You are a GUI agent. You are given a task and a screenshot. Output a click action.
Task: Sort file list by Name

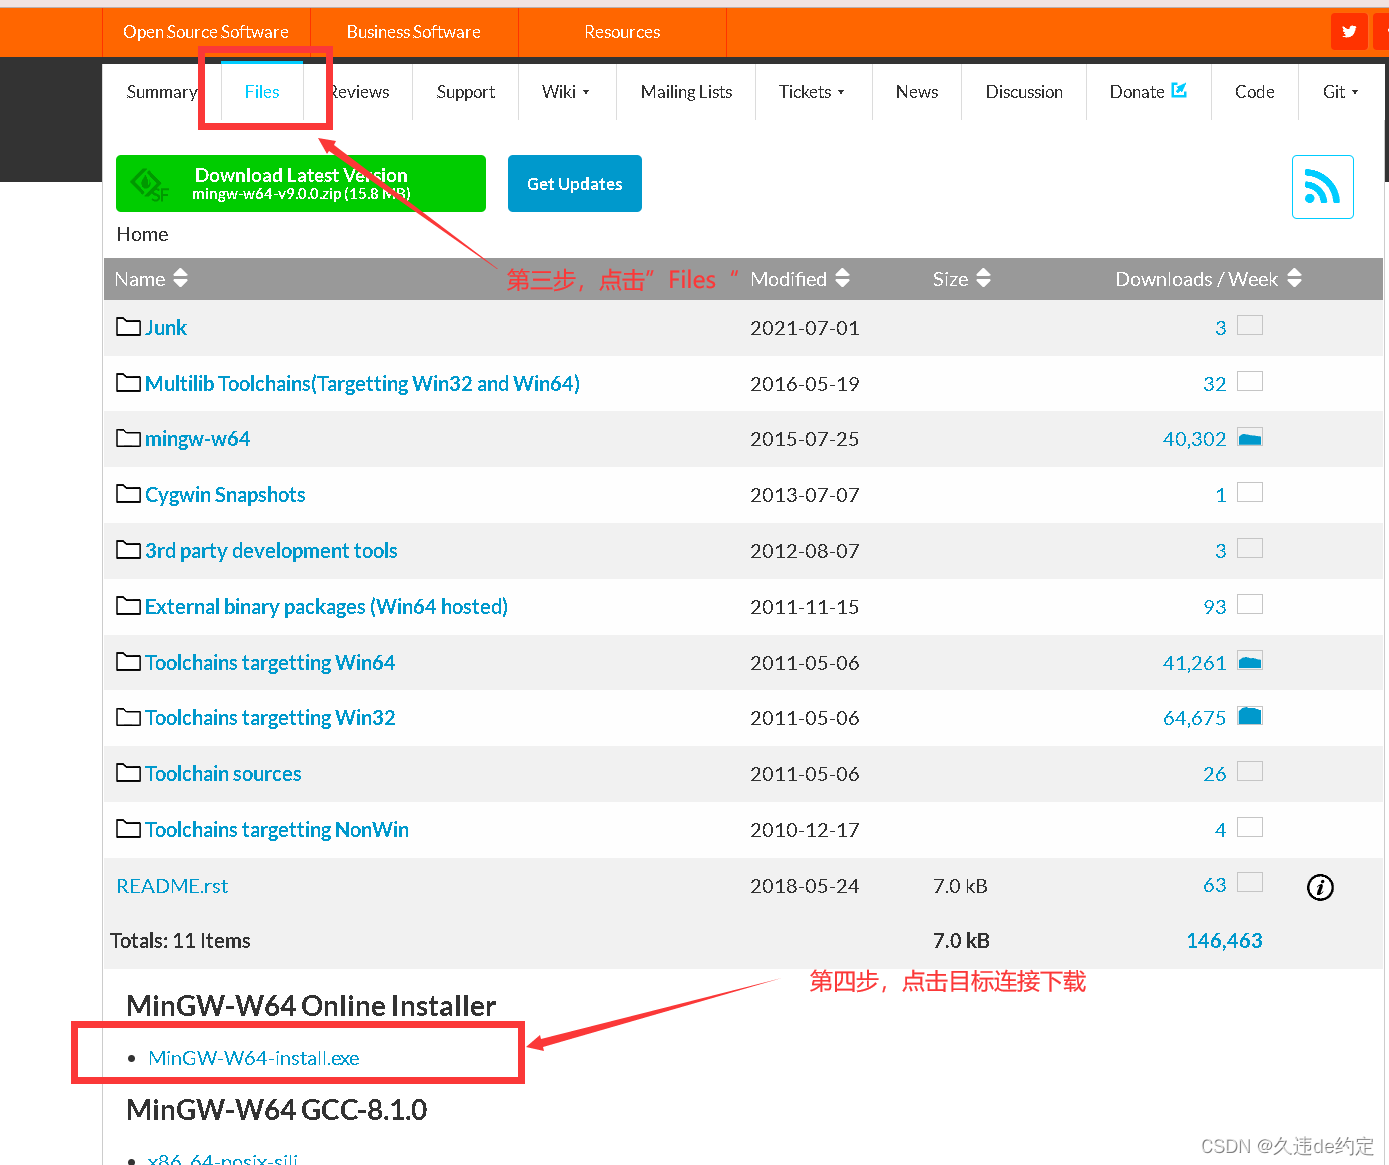tap(151, 279)
